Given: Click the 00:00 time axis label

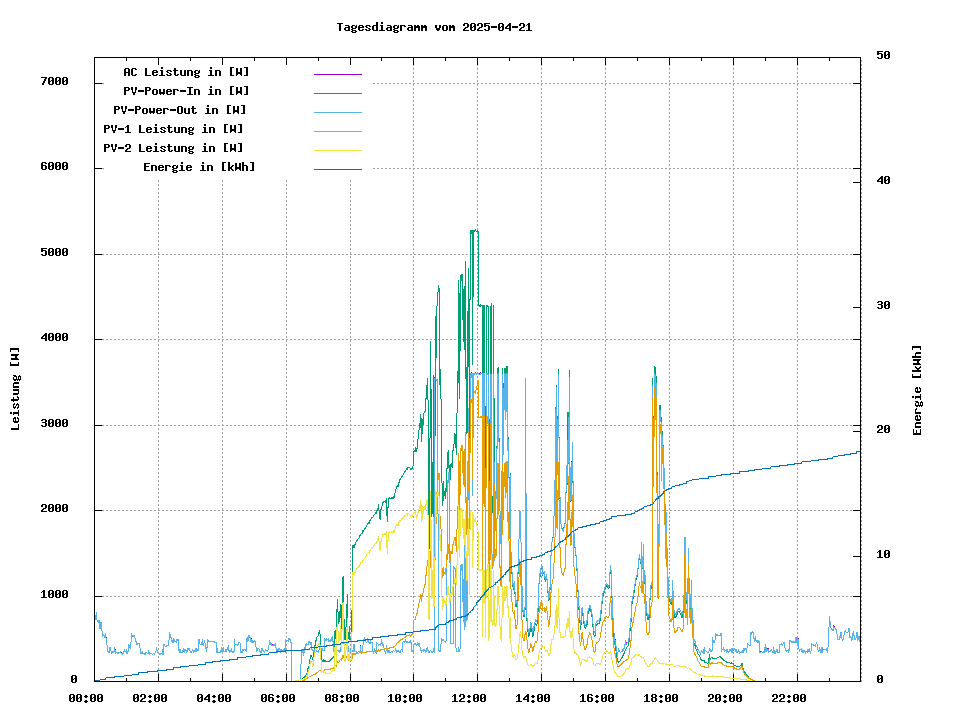Looking at the screenshot, I should point(86,698).
